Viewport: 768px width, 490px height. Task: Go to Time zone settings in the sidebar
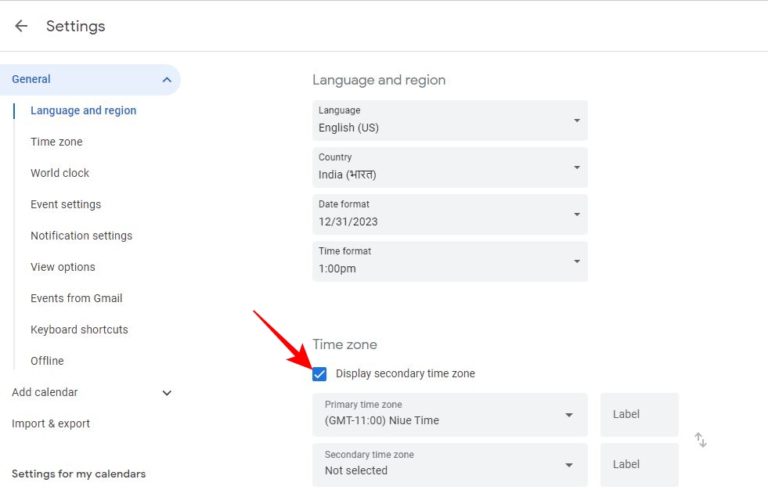[57, 142]
